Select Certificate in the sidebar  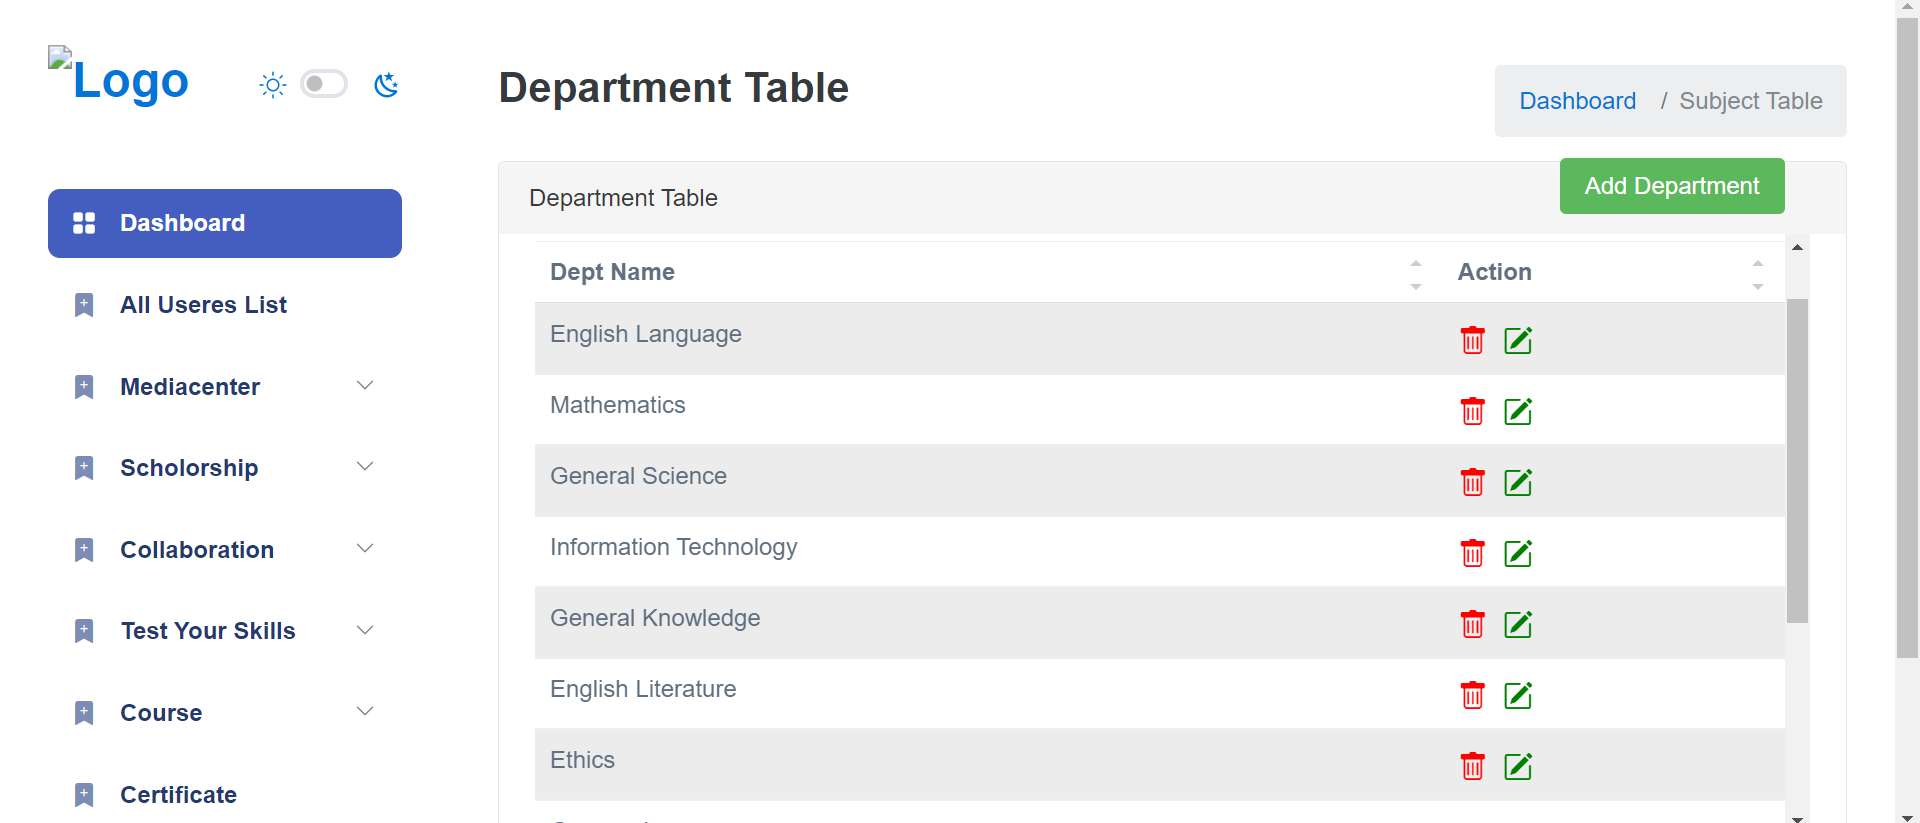point(178,795)
